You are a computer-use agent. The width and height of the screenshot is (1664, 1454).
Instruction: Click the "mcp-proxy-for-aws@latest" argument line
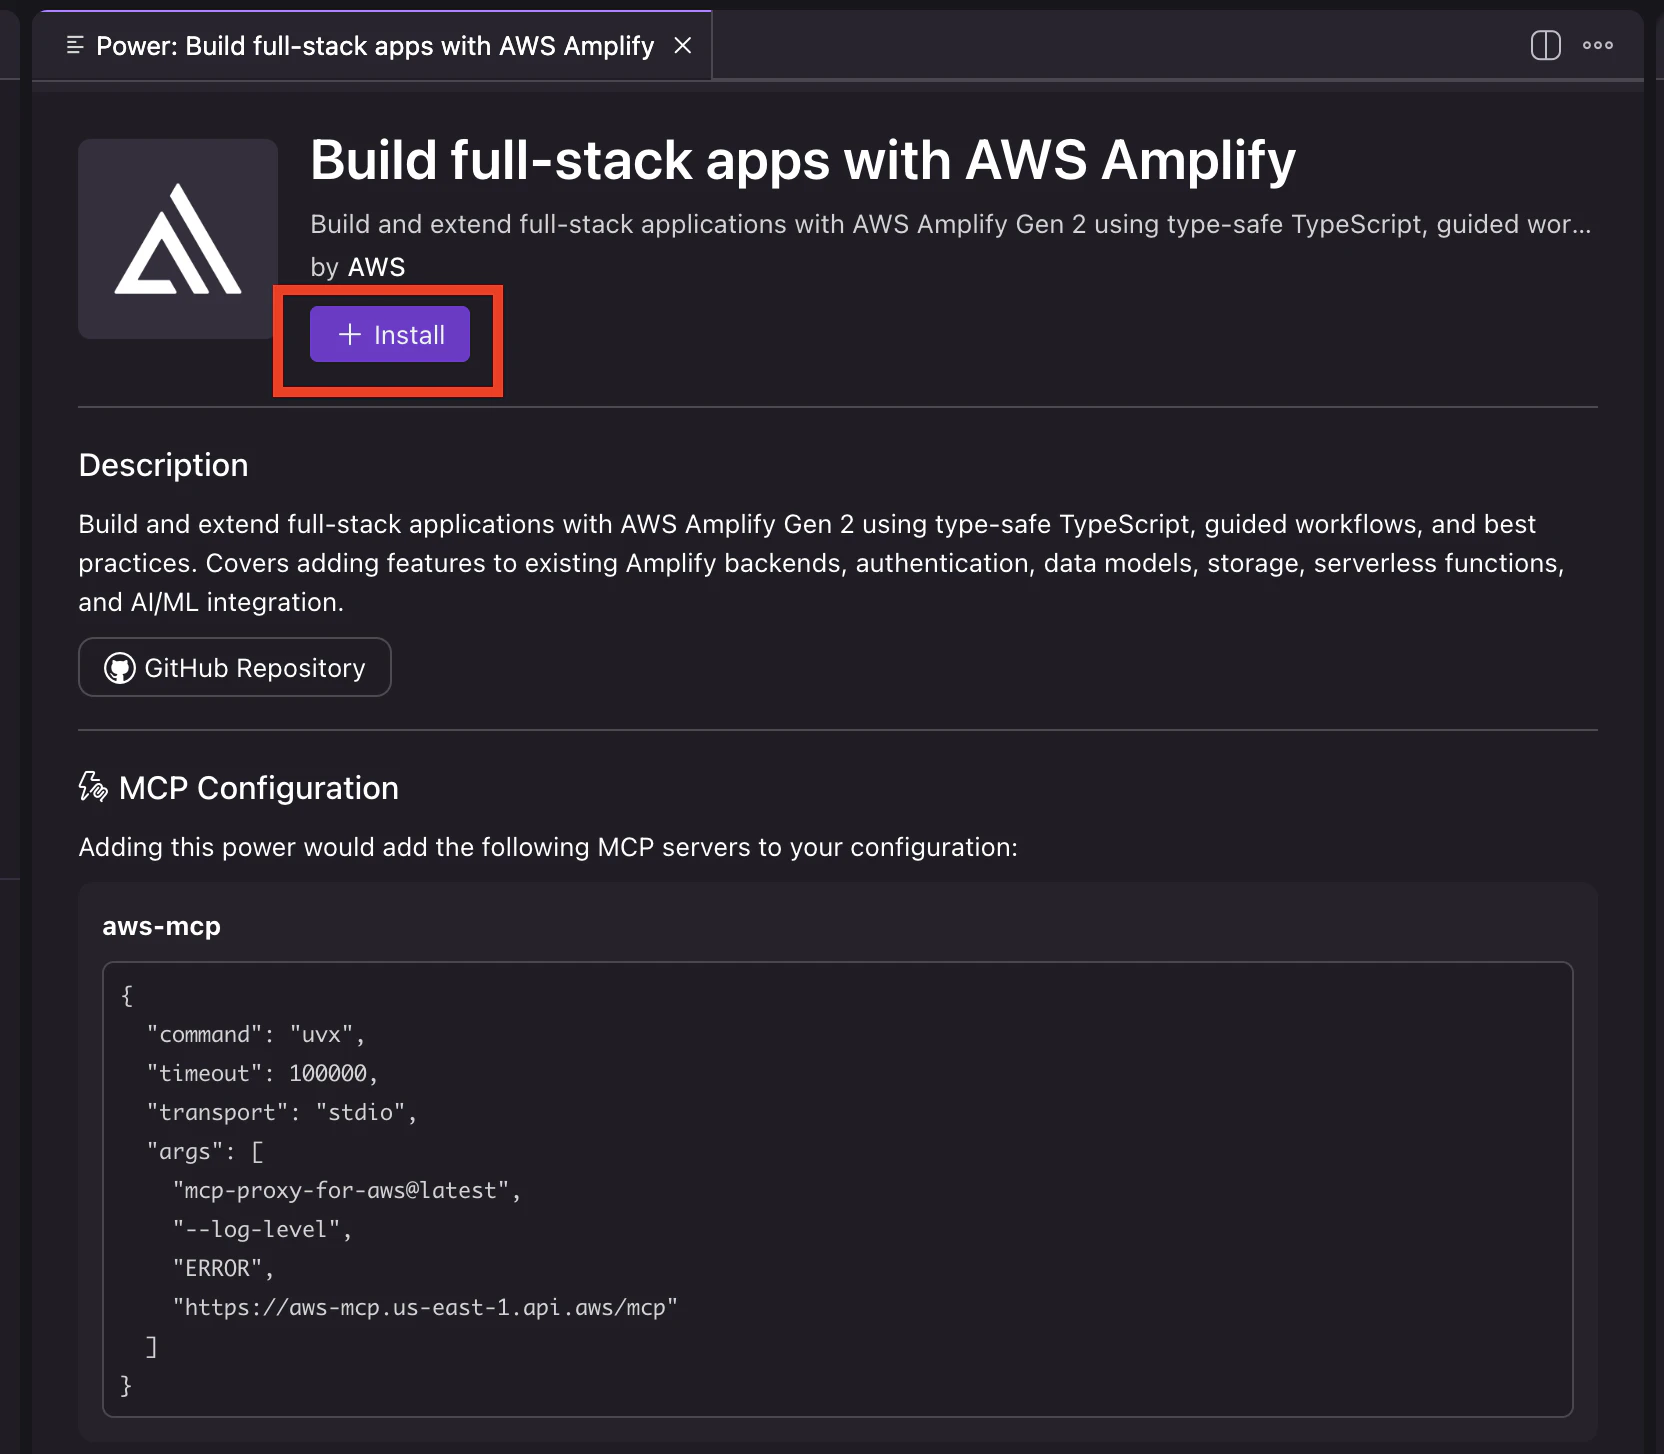point(346,1191)
